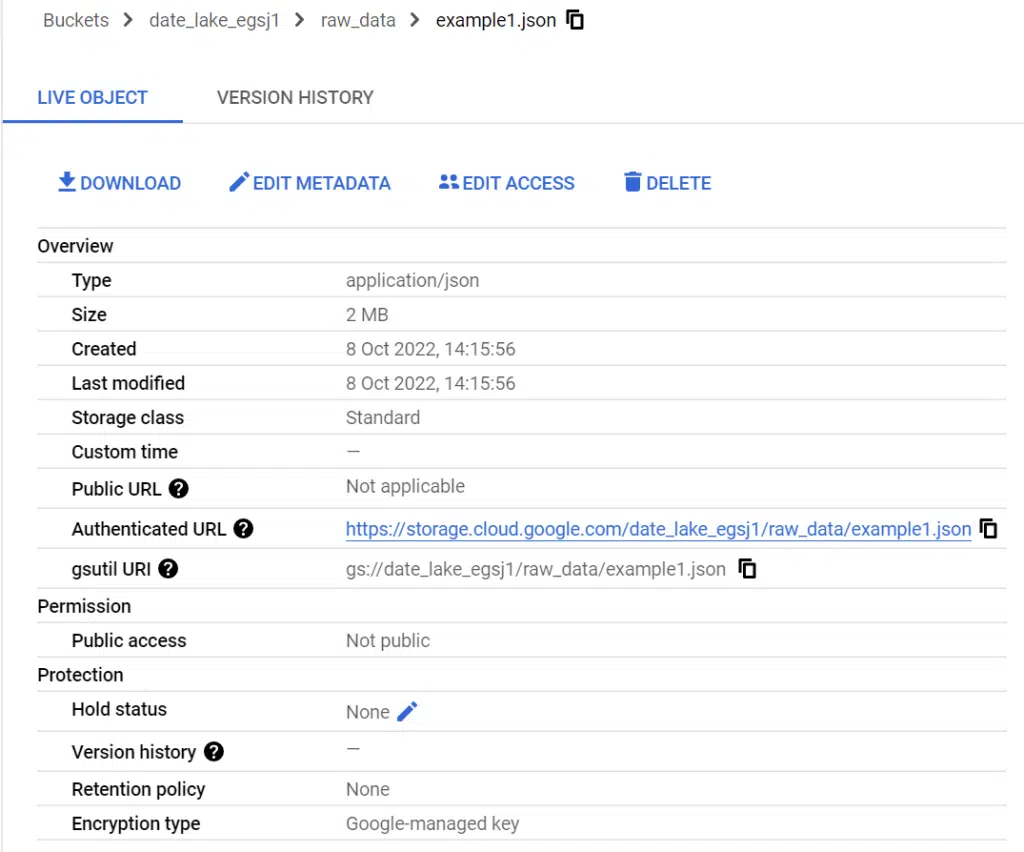Viewport: 1024px width, 852px height.
Task: Open Edit Access settings
Action: [506, 183]
